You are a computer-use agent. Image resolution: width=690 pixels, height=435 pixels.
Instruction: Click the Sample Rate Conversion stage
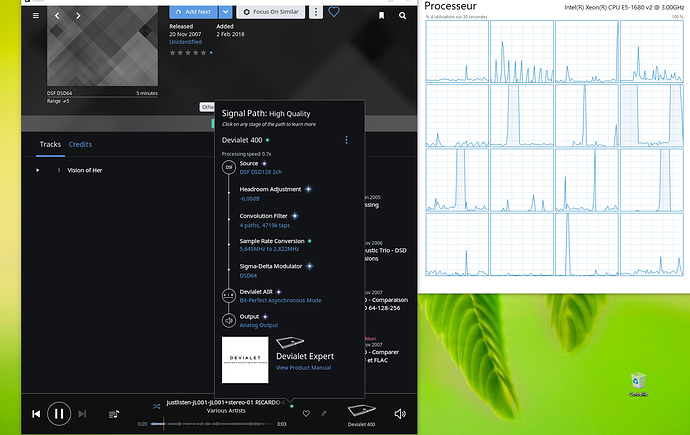click(x=272, y=241)
